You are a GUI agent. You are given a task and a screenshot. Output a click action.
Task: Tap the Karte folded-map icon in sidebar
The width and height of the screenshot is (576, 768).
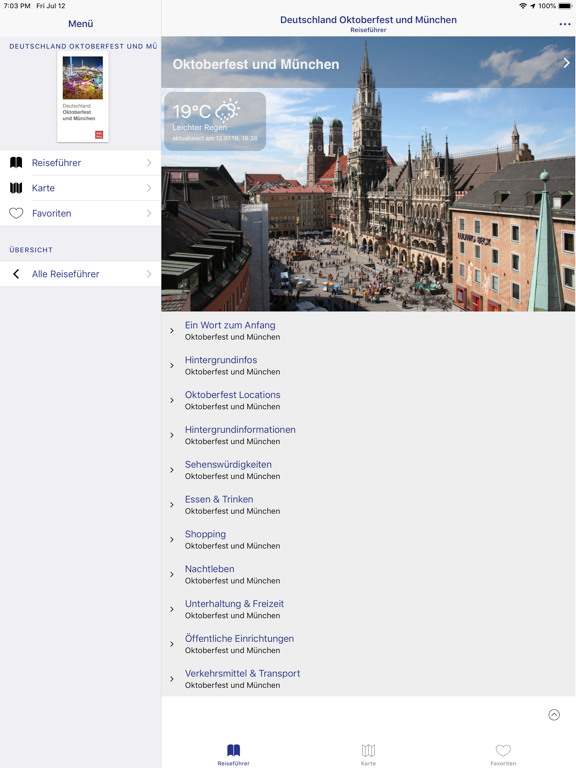16,188
